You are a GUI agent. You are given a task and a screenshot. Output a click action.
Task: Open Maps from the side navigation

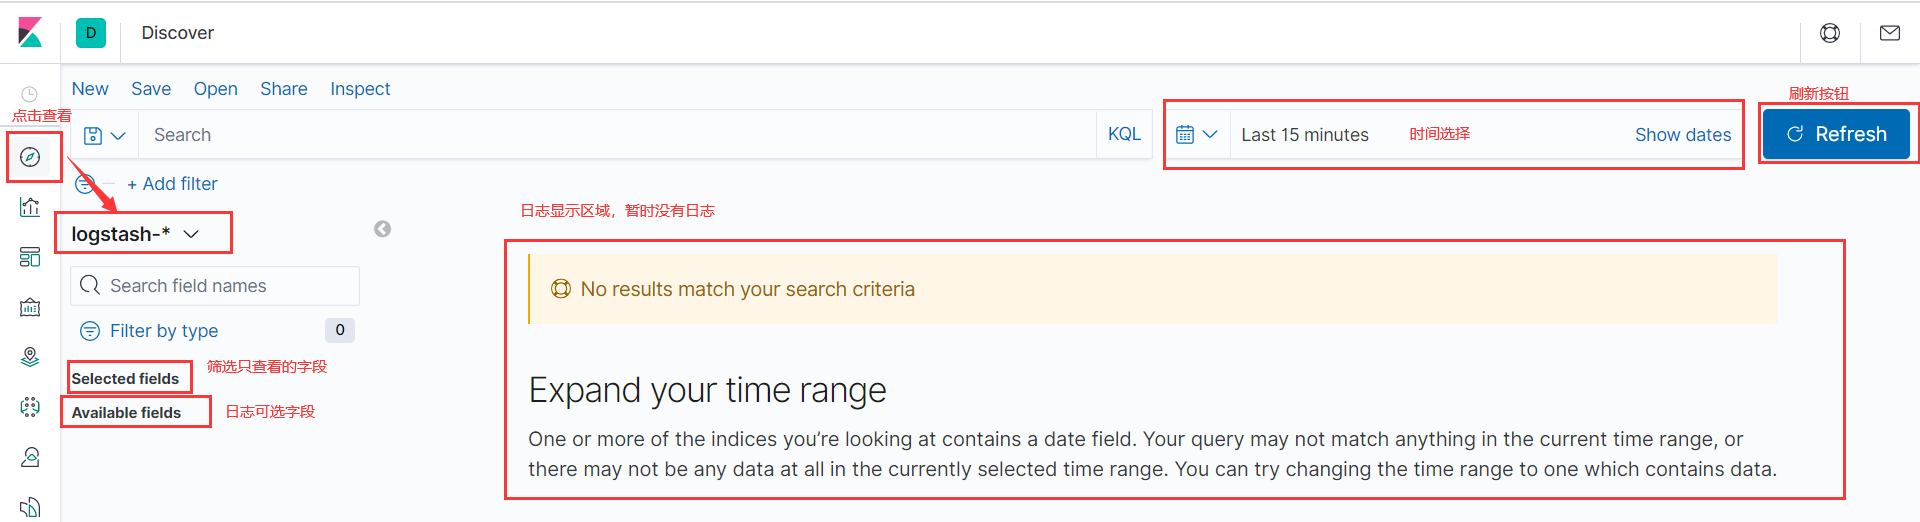click(x=30, y=357)
